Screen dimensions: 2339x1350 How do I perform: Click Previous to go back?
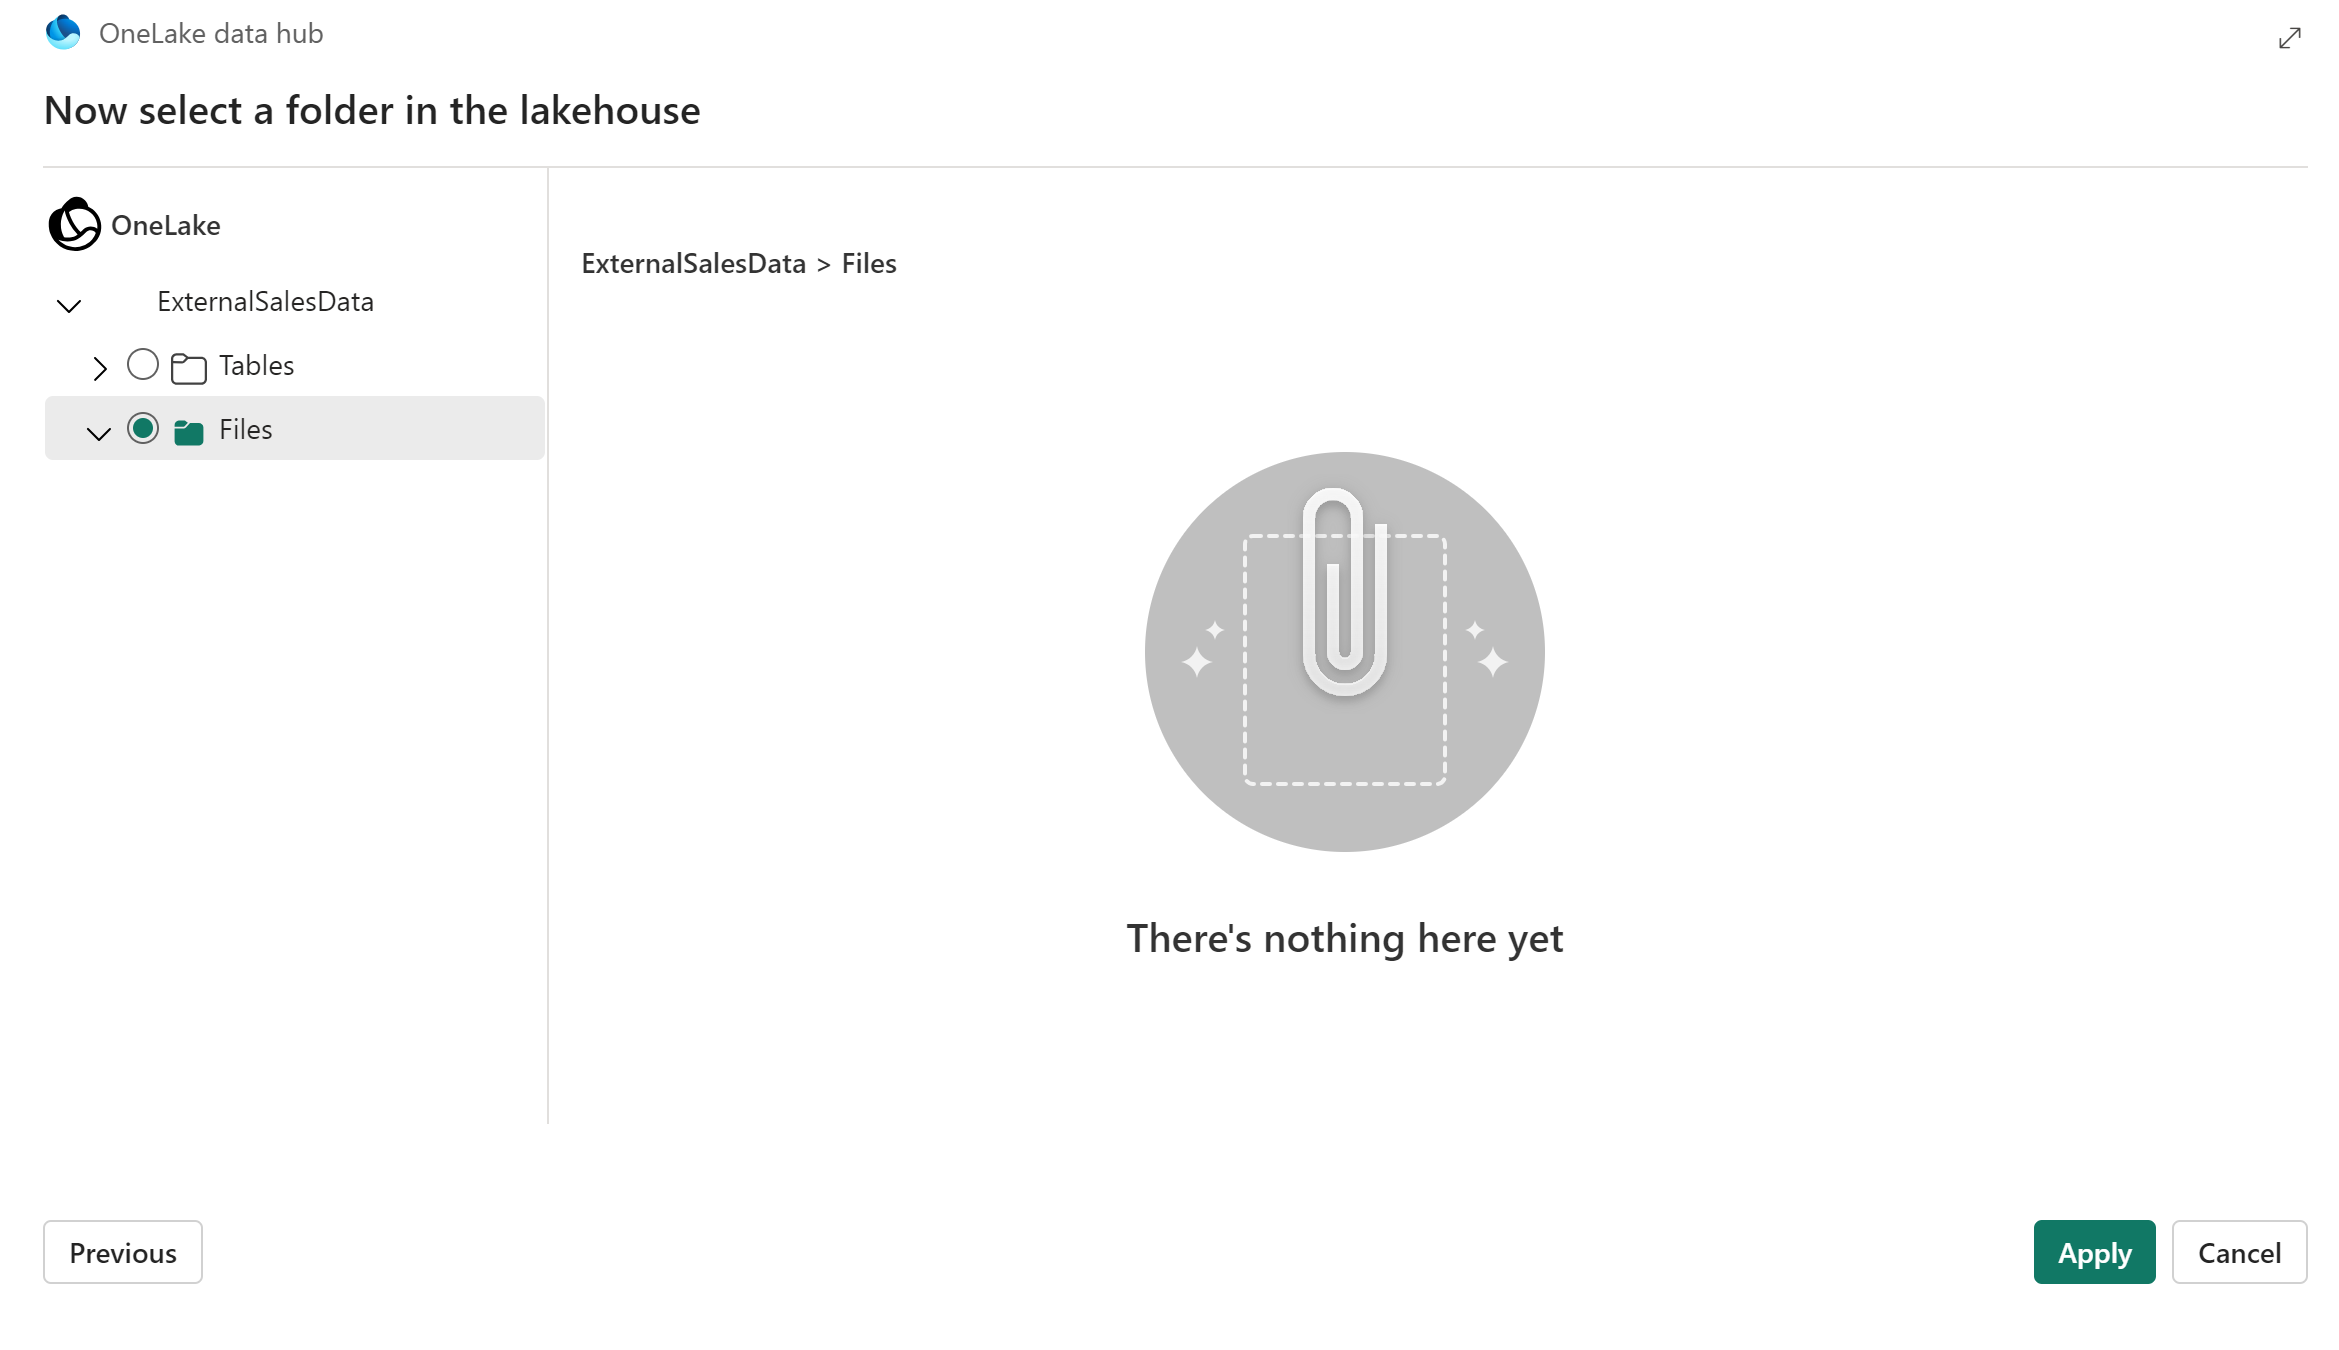click(x=122, y=1252)
